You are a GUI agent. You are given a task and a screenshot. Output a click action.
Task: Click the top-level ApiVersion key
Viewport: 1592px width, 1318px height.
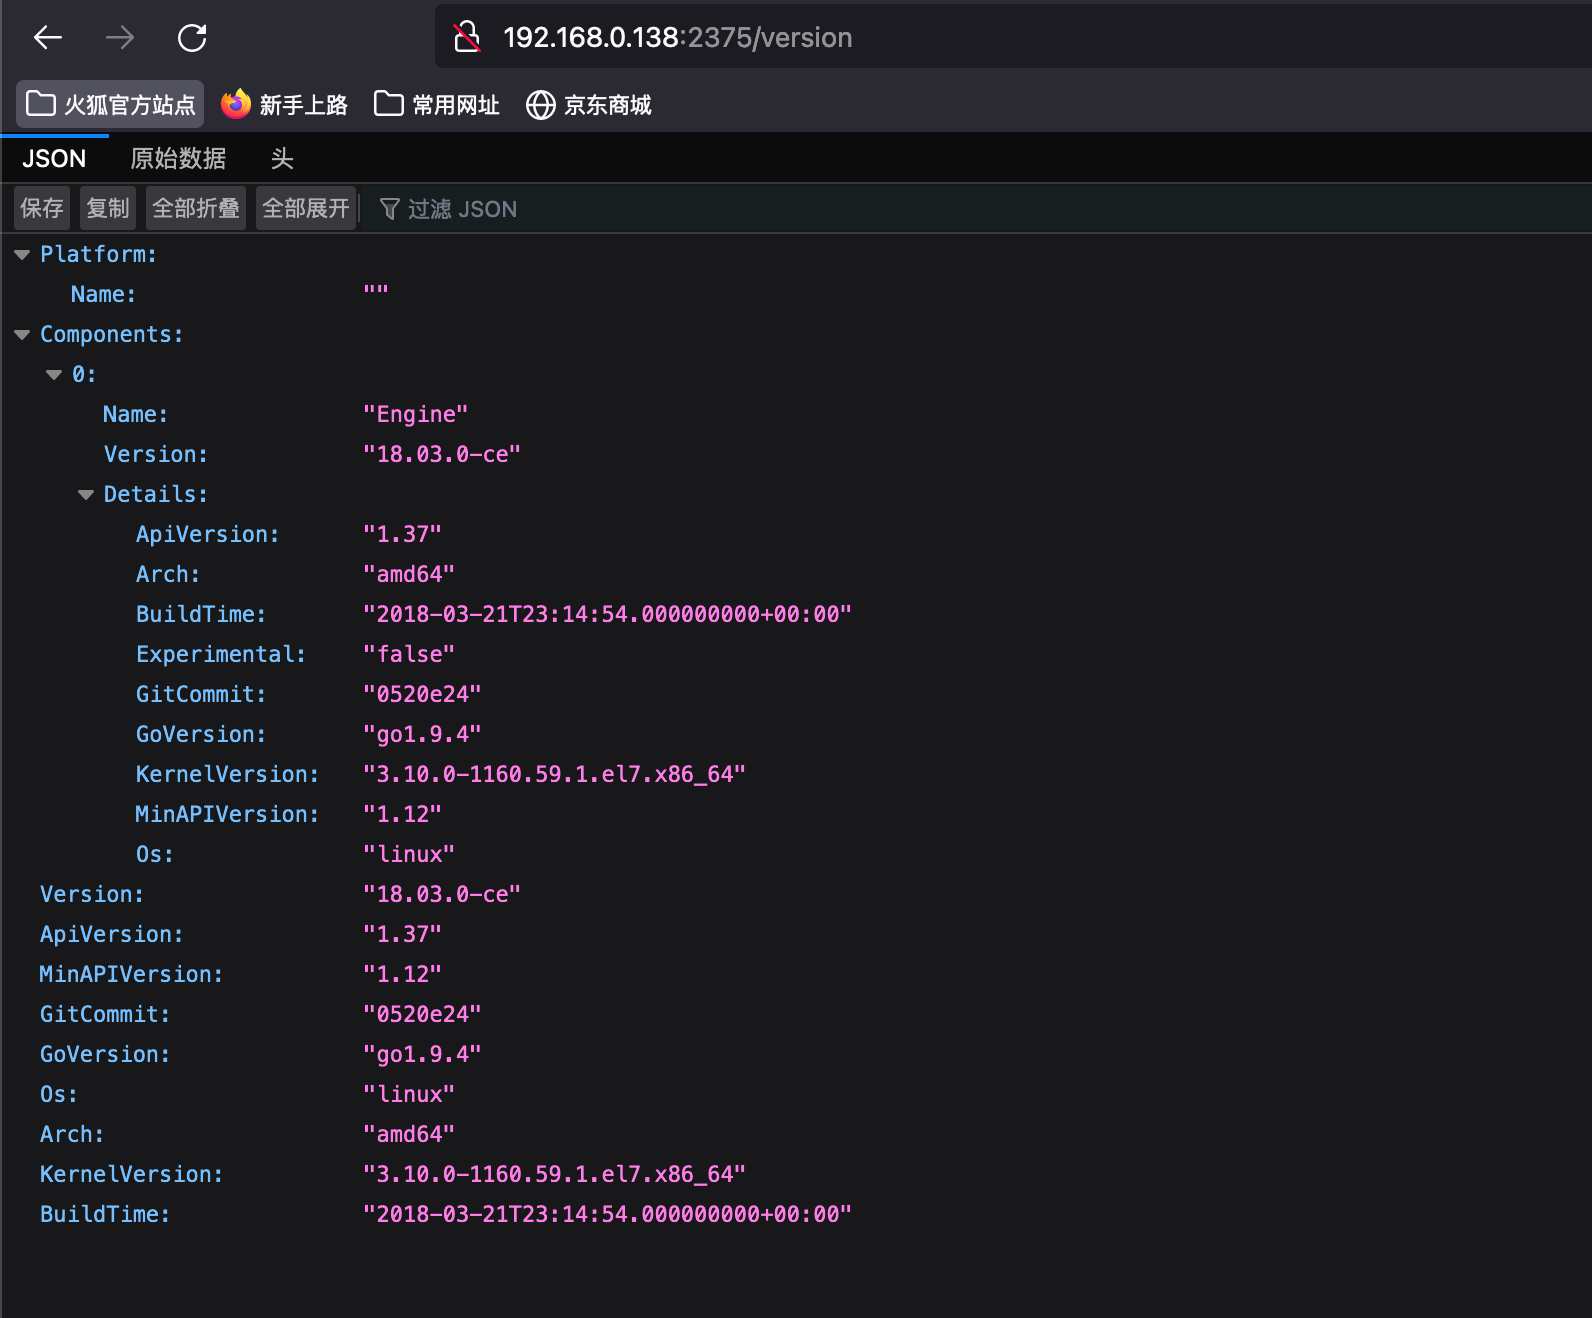(x=112, y=934)
